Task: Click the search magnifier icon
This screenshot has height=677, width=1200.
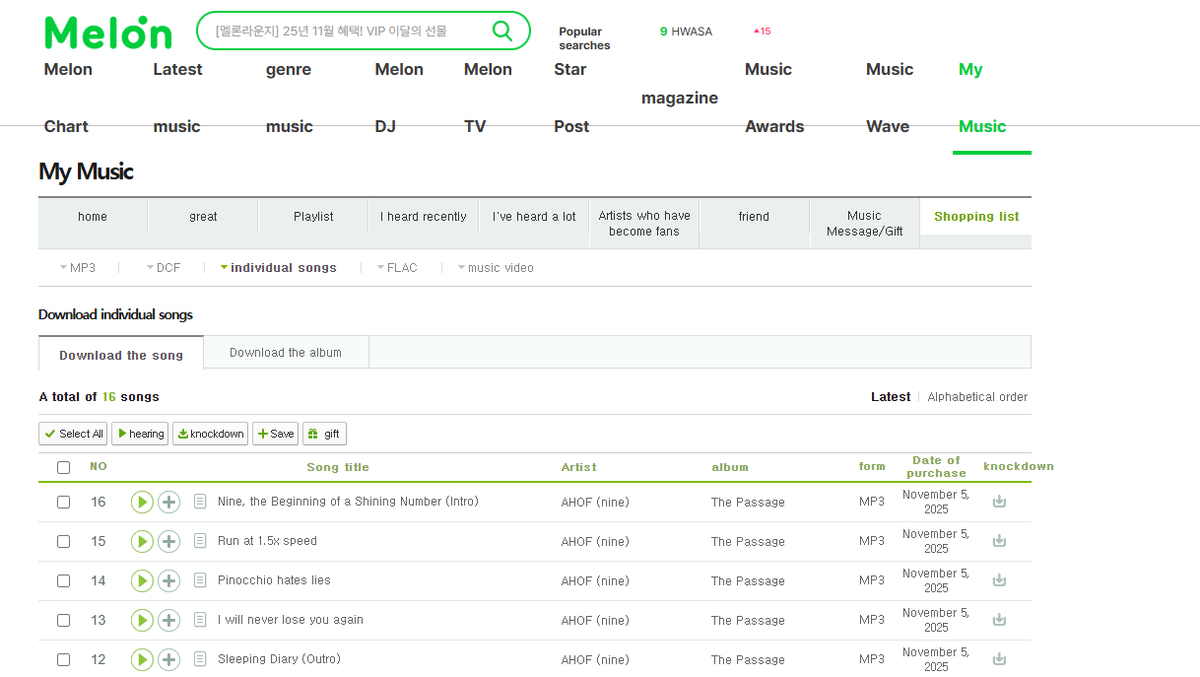Action: coord(502,31)
